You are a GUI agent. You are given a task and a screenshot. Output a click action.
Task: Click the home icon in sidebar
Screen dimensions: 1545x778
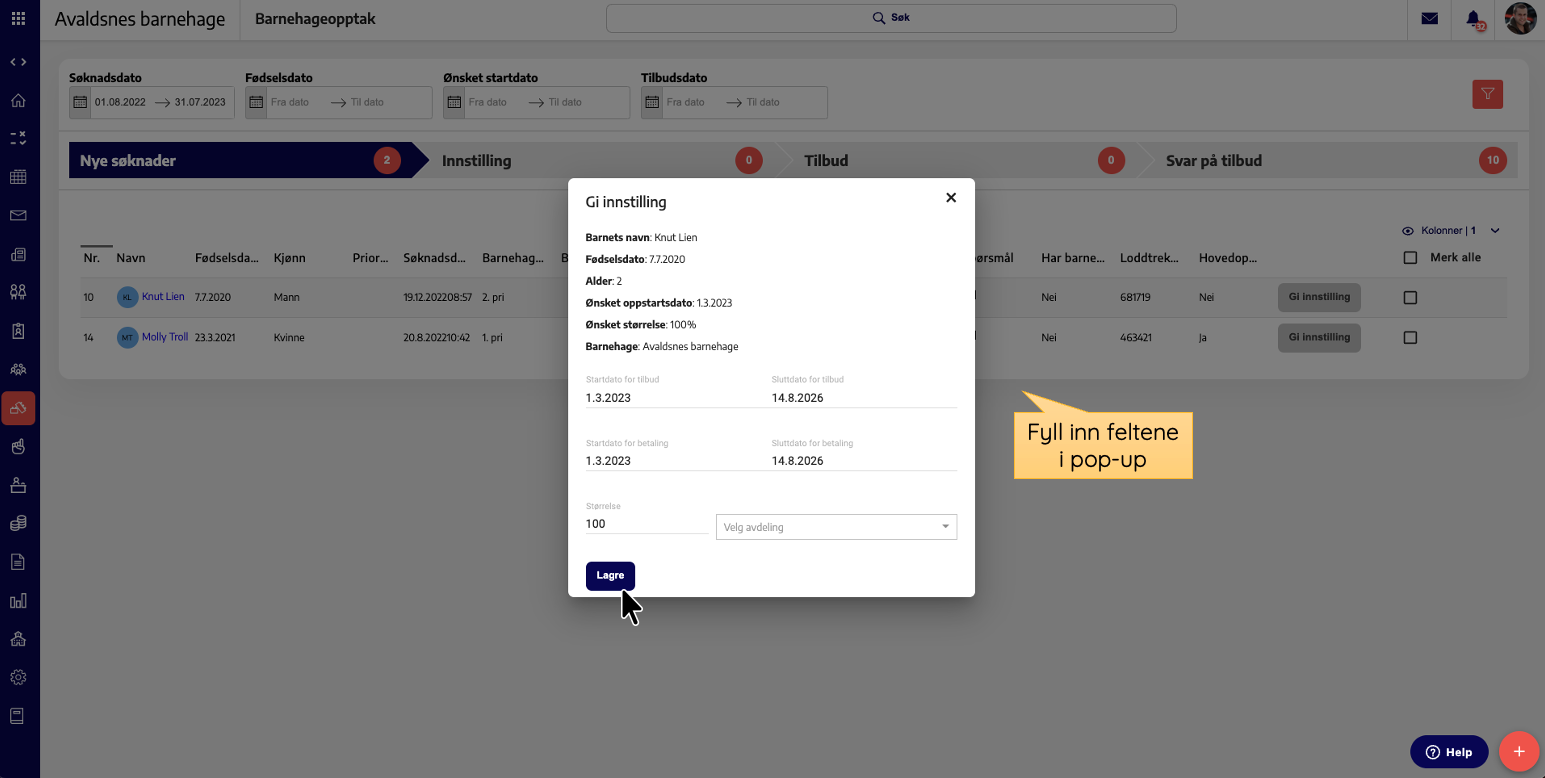(18, 101)
